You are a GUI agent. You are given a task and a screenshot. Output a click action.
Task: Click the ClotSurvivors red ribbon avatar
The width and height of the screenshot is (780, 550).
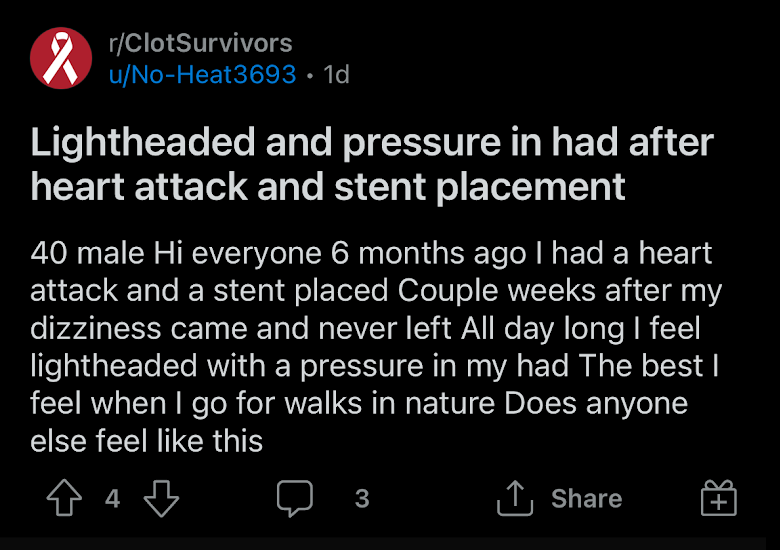pyautogui.click(x=61, y=58)
